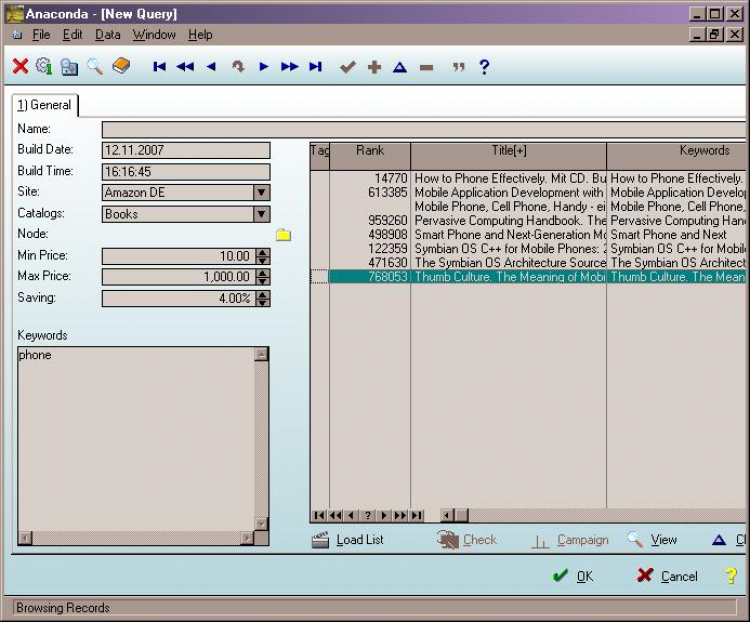The width and height of the screenshot is (750, 622).
Task: Select the Thumb Culture row in results grid
Action: coord(507,277)
